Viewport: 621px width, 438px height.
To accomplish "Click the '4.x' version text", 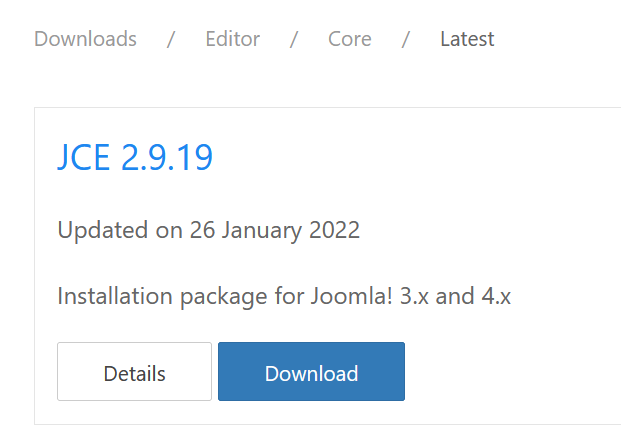I will pyautogui.click(x=496, y=296).
